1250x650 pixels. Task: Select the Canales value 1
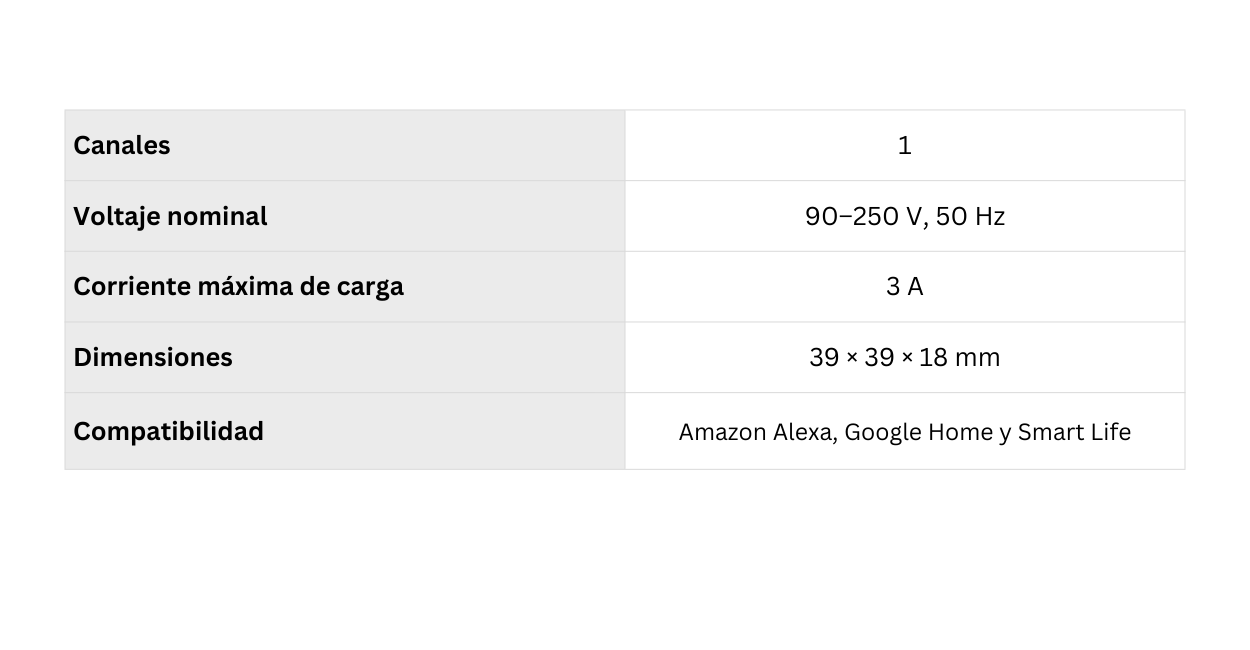(904, 146)
